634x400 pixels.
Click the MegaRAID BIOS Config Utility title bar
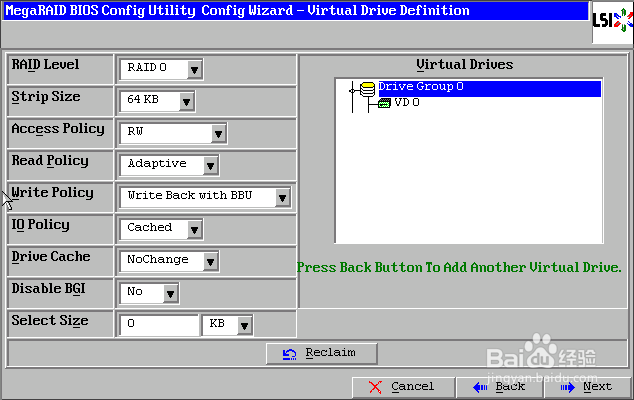click(x=295, y=11)
